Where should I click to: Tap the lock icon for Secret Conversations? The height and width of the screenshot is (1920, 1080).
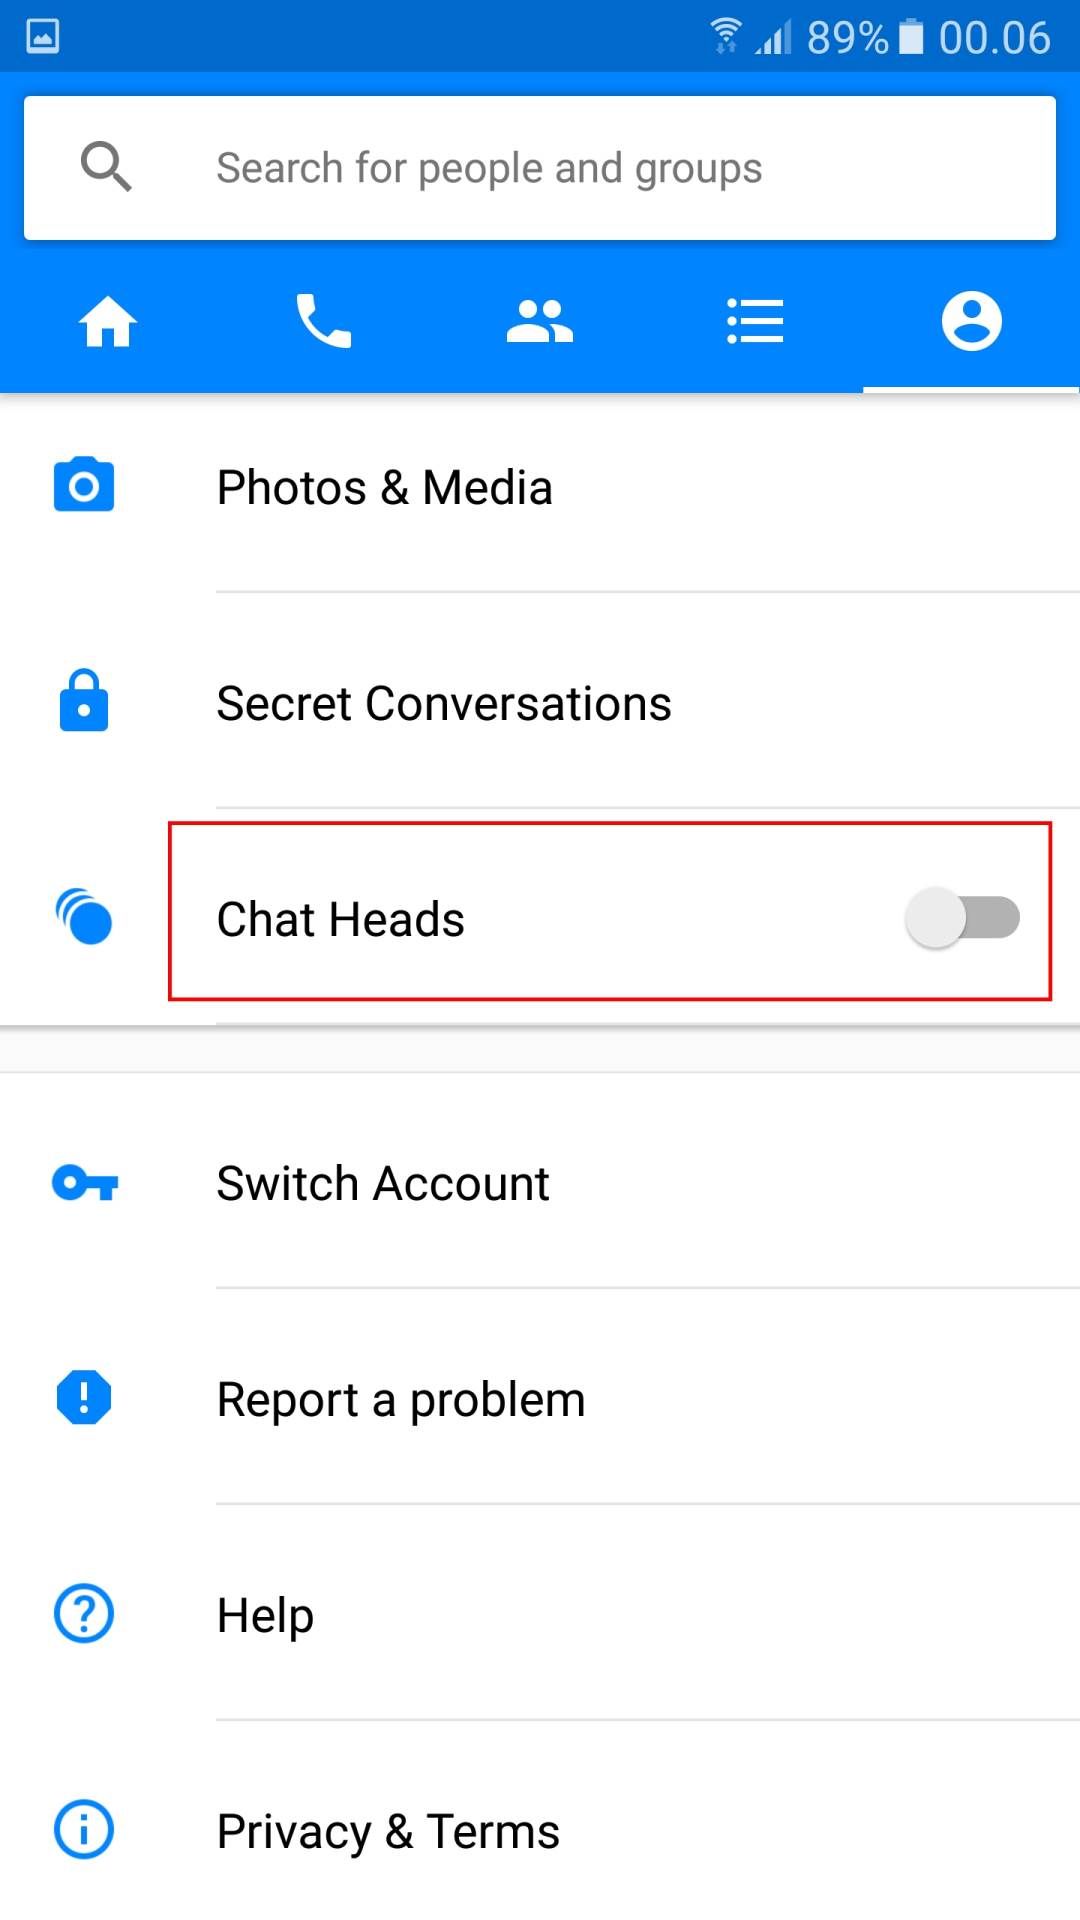(84, 700)
